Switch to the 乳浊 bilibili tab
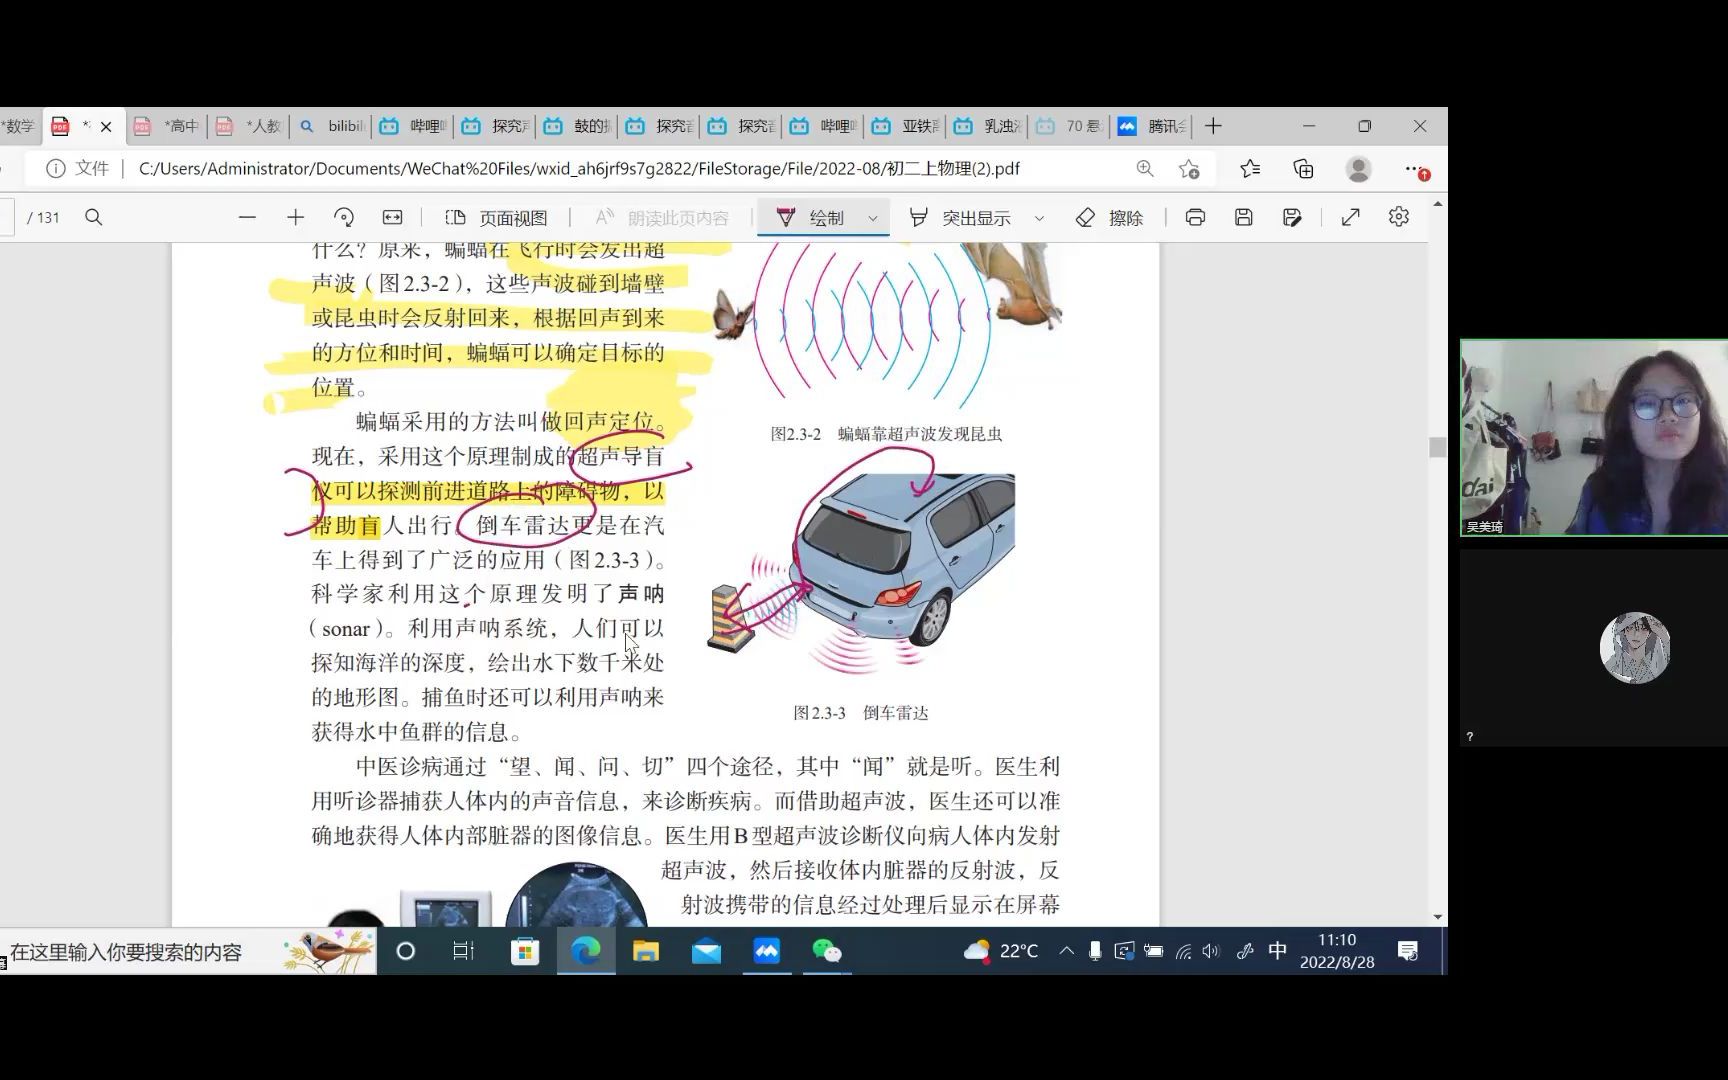The height and width of the screenshot is (1080, 1728). pyautogui.click(x=987, y=126)
